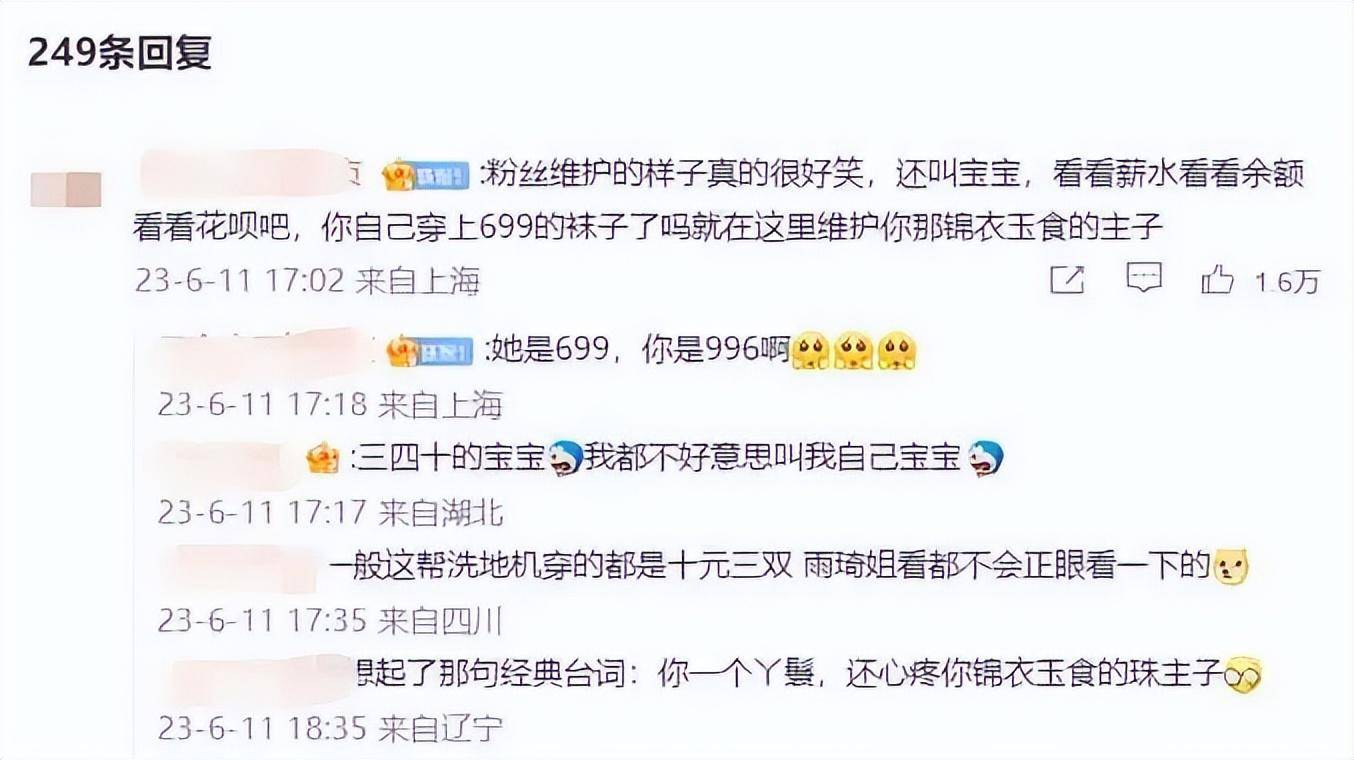Click the first crying emoji after 你是996啊
Viewport: 1354px width, 760px height.
[x=811, y=351]
